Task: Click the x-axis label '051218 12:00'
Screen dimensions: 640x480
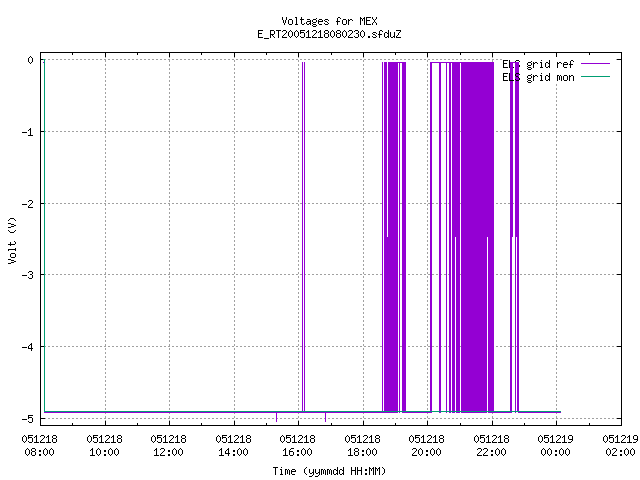Action: coord(169,446)
